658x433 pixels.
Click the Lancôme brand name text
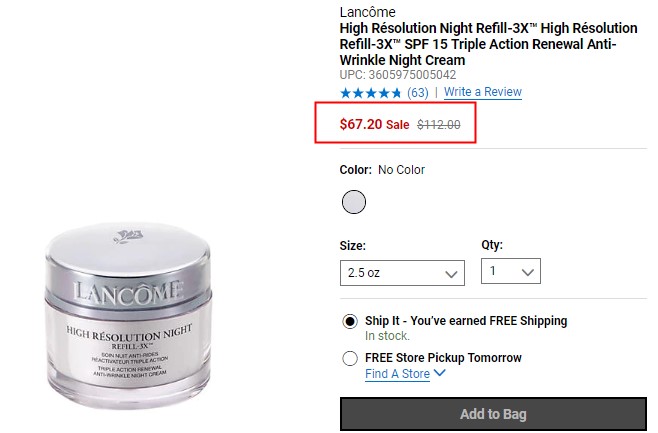(x=367, y=12)
